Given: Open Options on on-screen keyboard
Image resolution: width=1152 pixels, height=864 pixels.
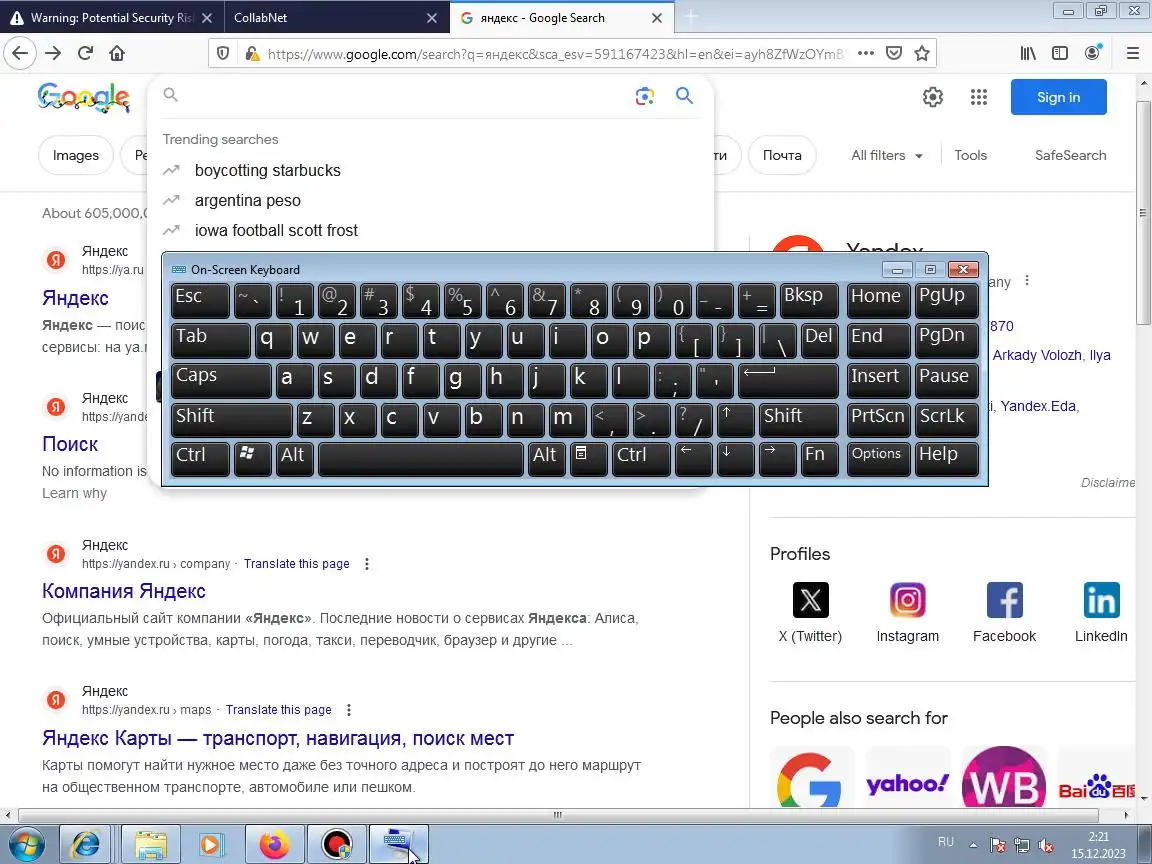Looking at the screenshot, I should (878, 459).
